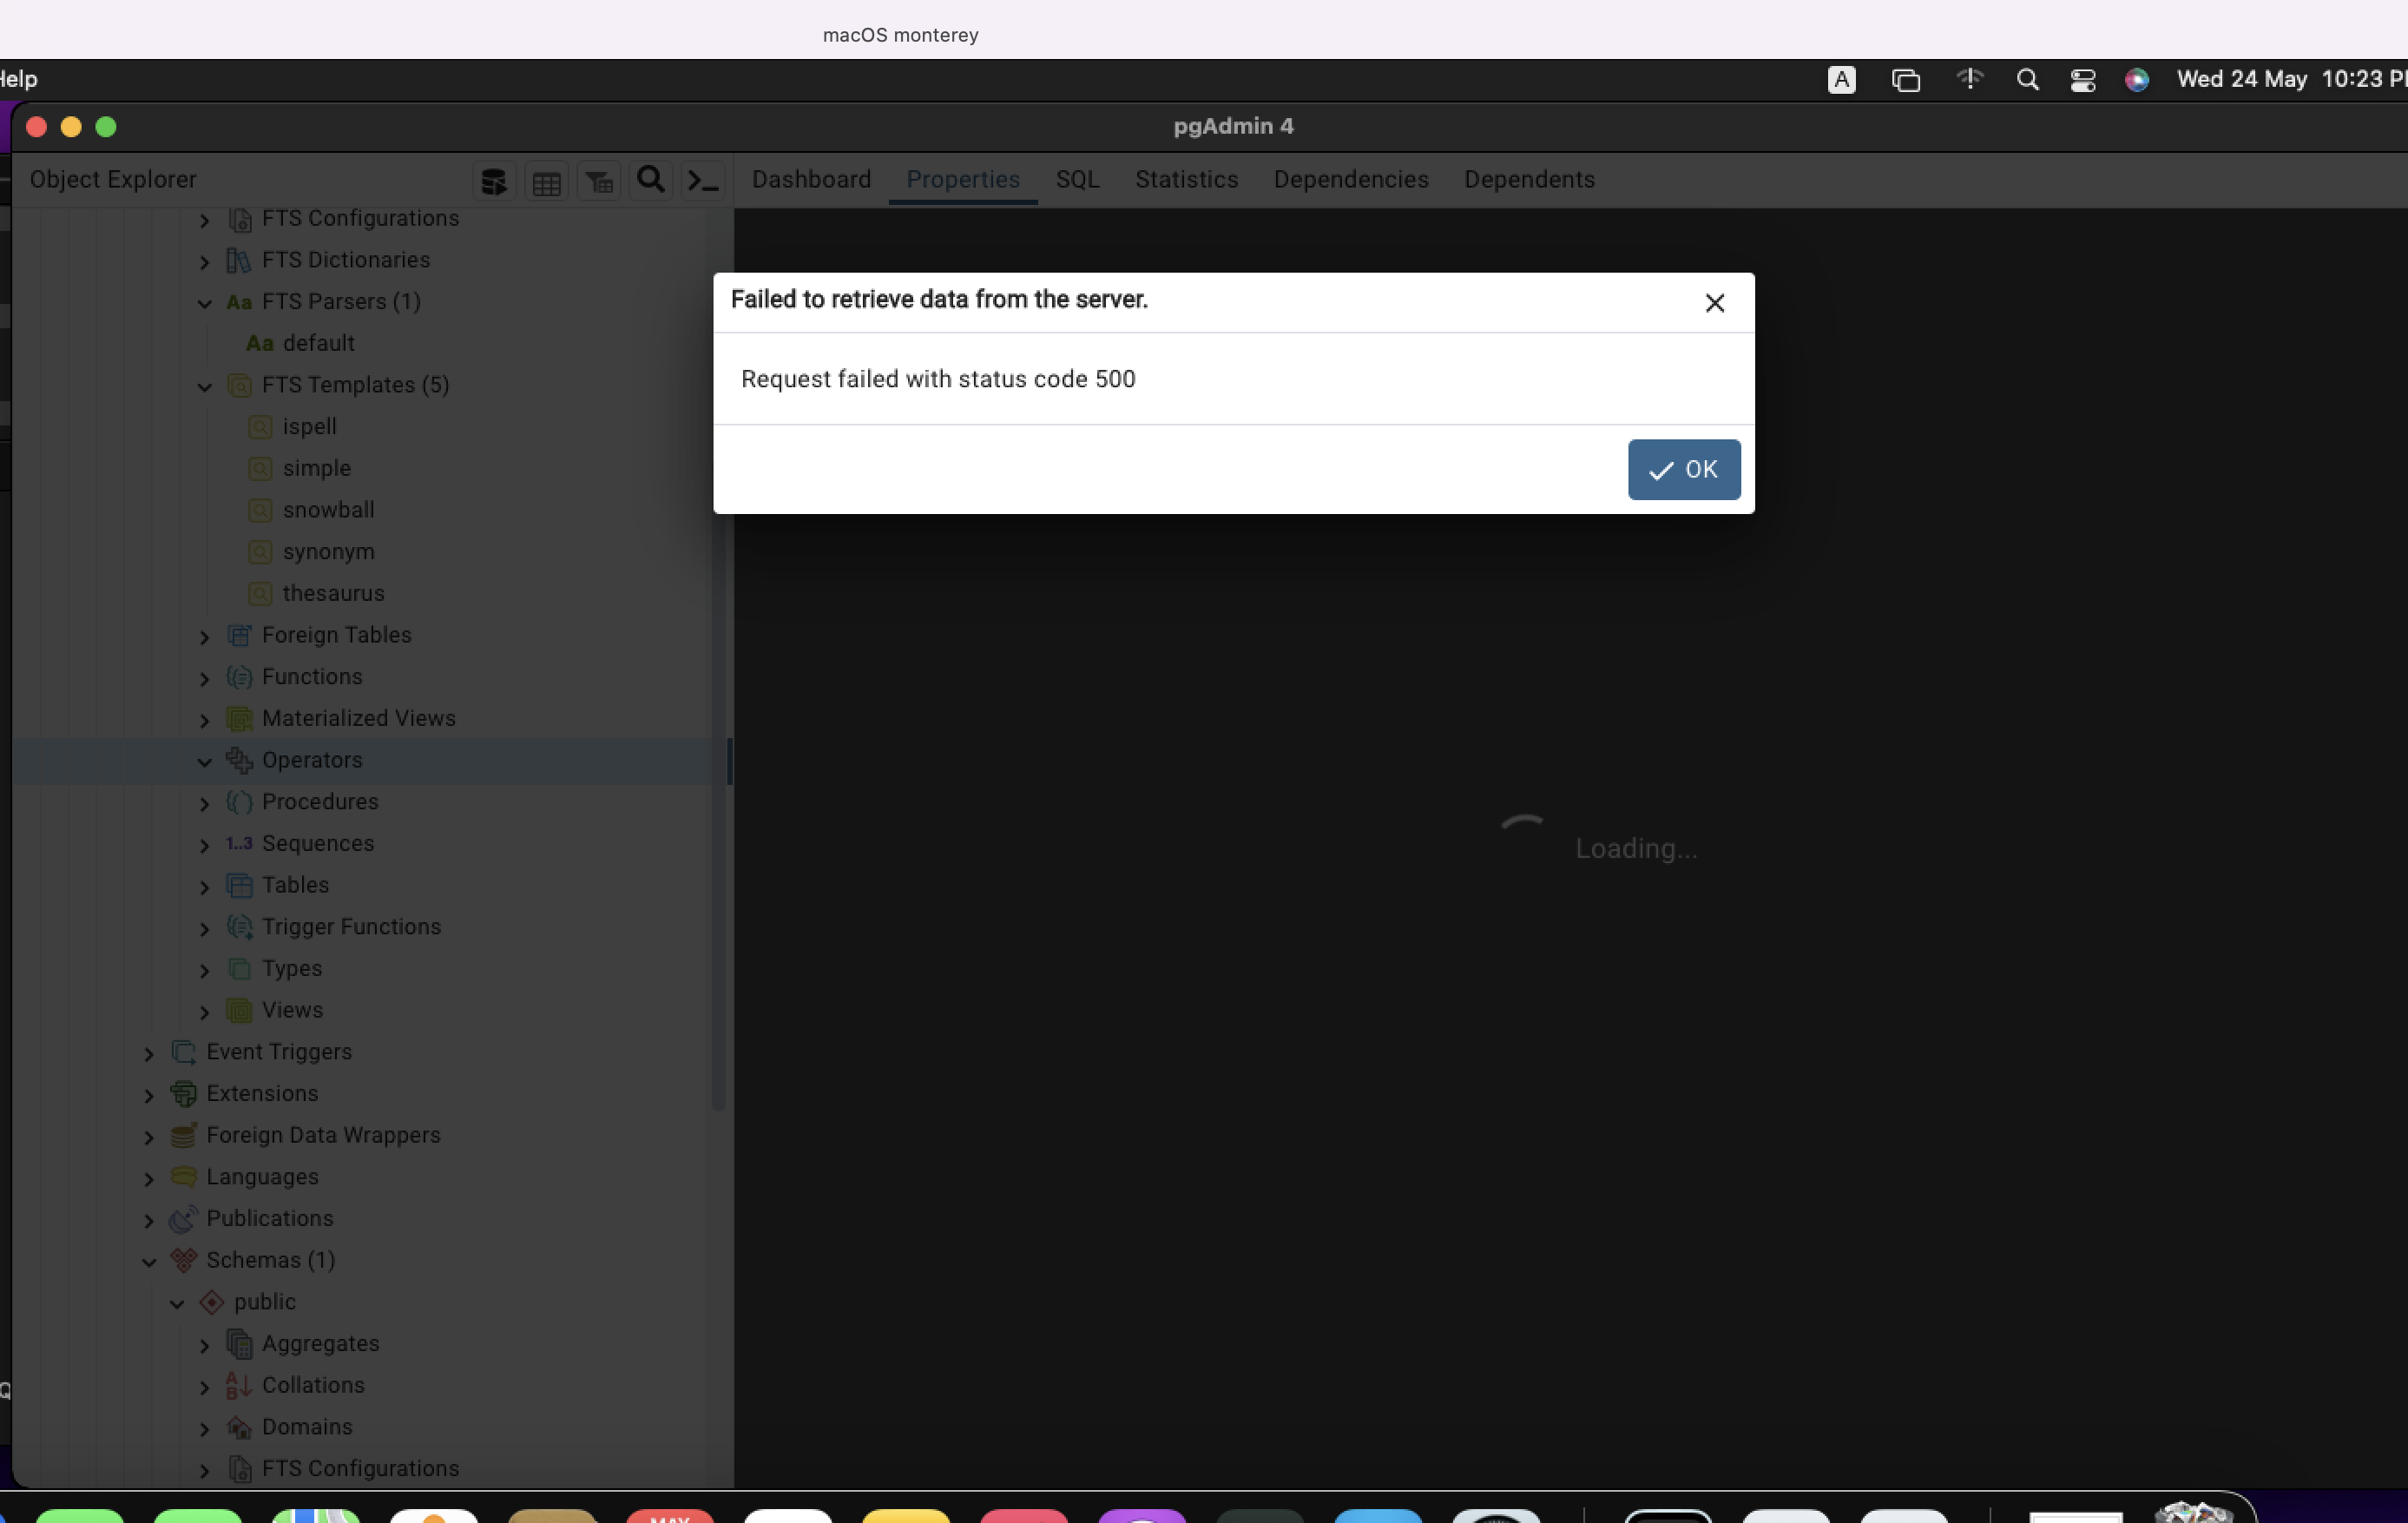The height and width of the screenshot is (1523, 2408).
Task: Click Siri icon in menu bar
Action: pos(2136,80)
